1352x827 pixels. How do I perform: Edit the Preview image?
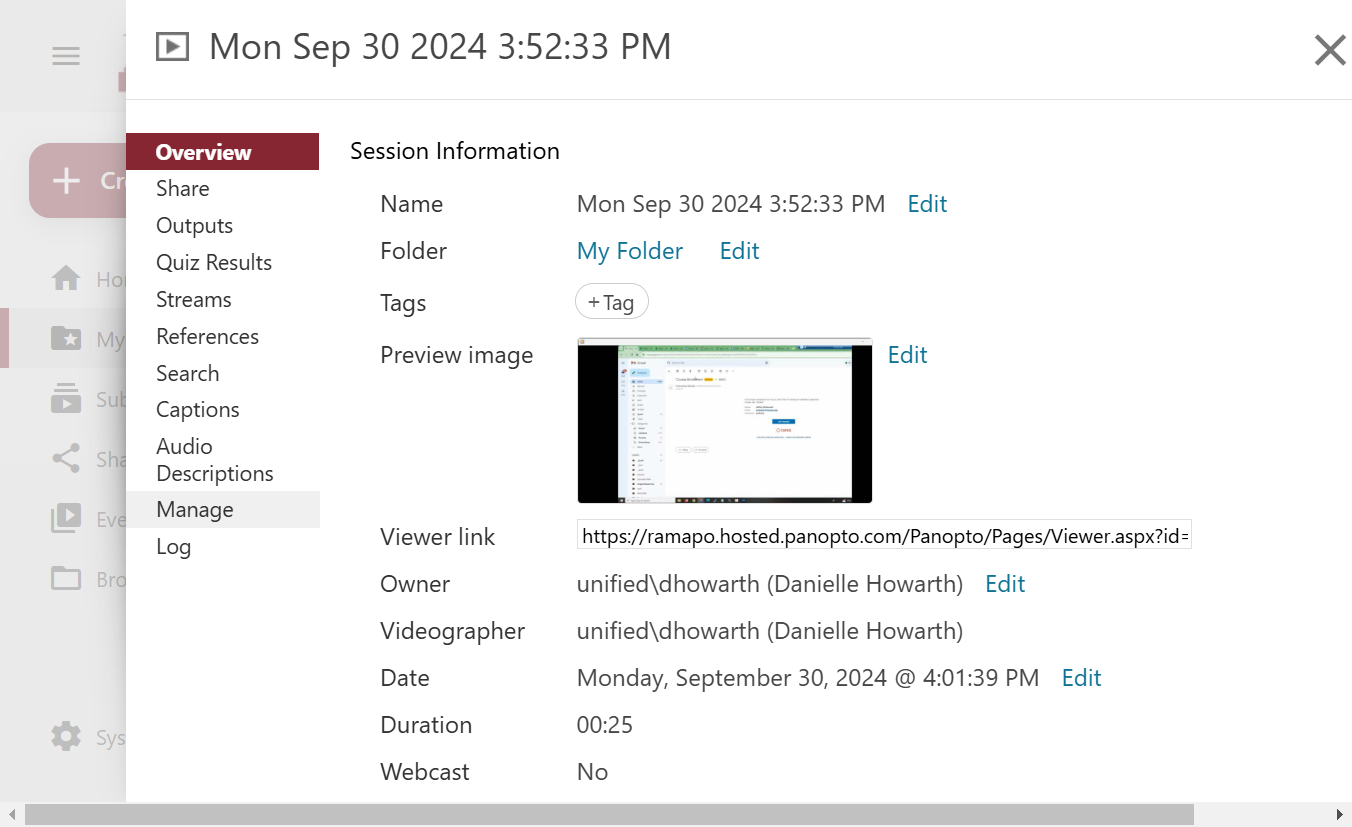pos(907,355)
